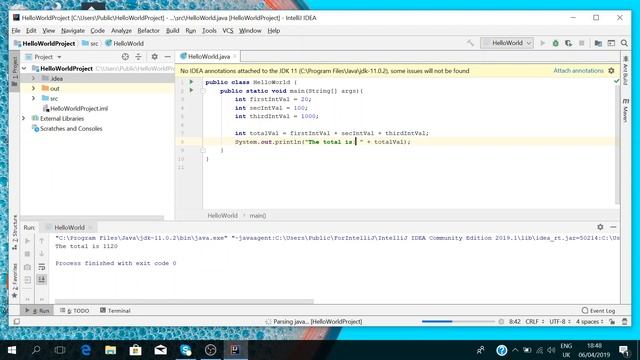Screen dimensions: 640x360
Task: Change the 4 spaces indent setting
Action: (589, 322)
